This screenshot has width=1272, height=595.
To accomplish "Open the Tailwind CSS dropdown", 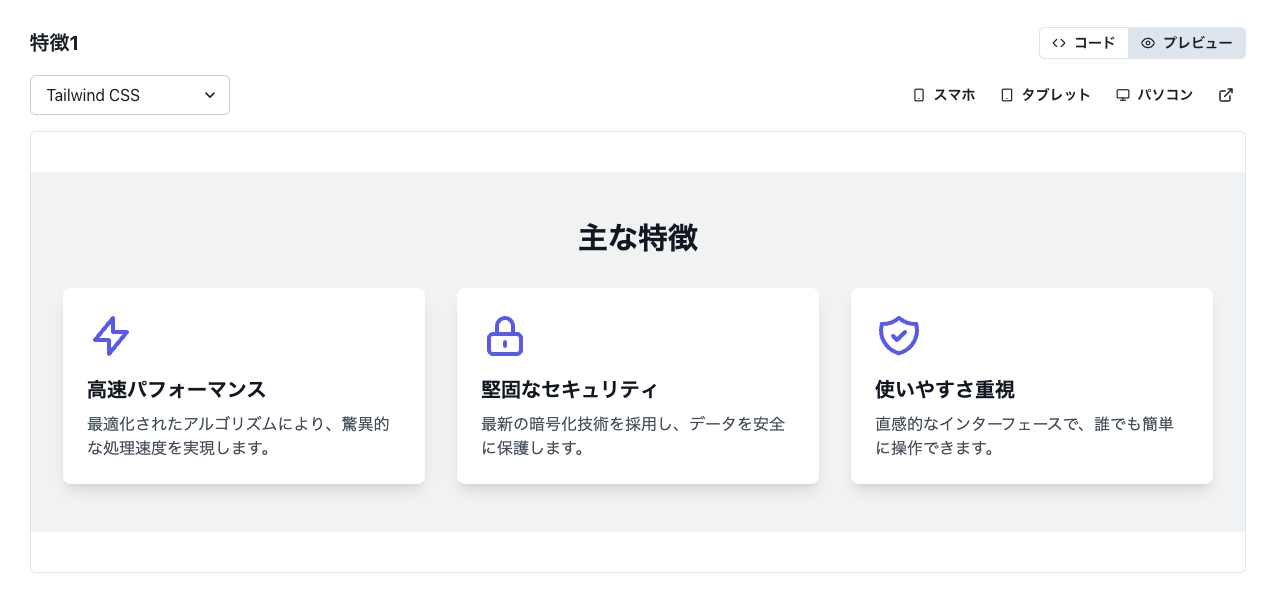I will click(130, 95).
